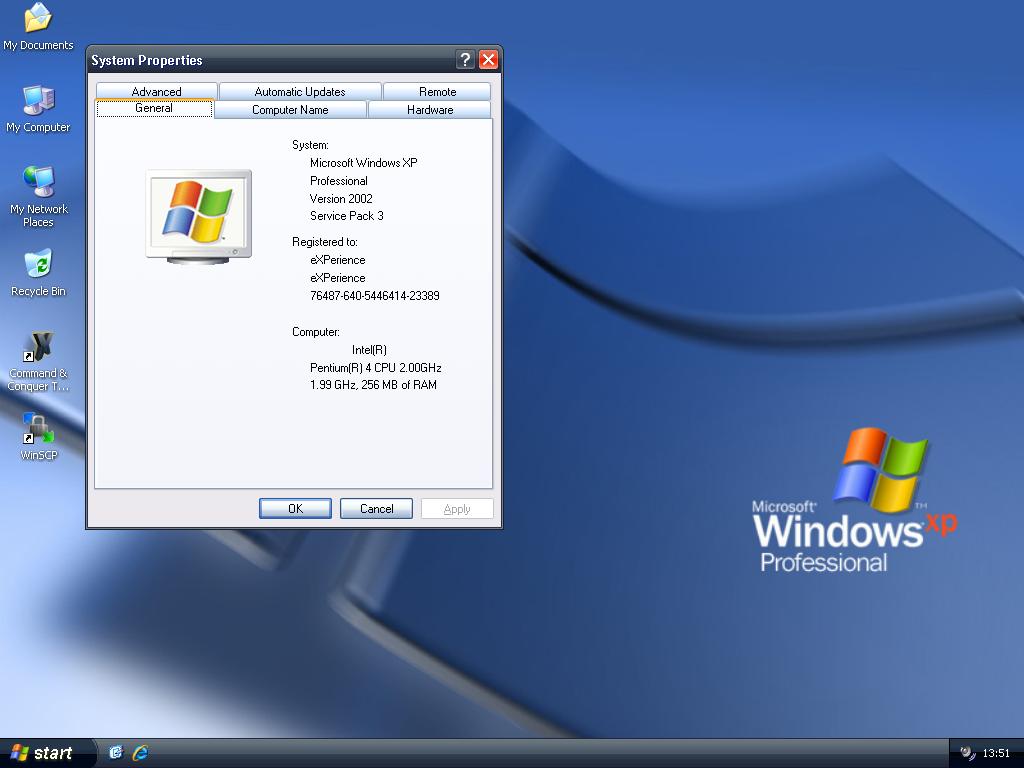Image resolution: width=1024 pixels, height=768 pixels.
Task: Switch to the Remote tab
Action: coord(437,91)
